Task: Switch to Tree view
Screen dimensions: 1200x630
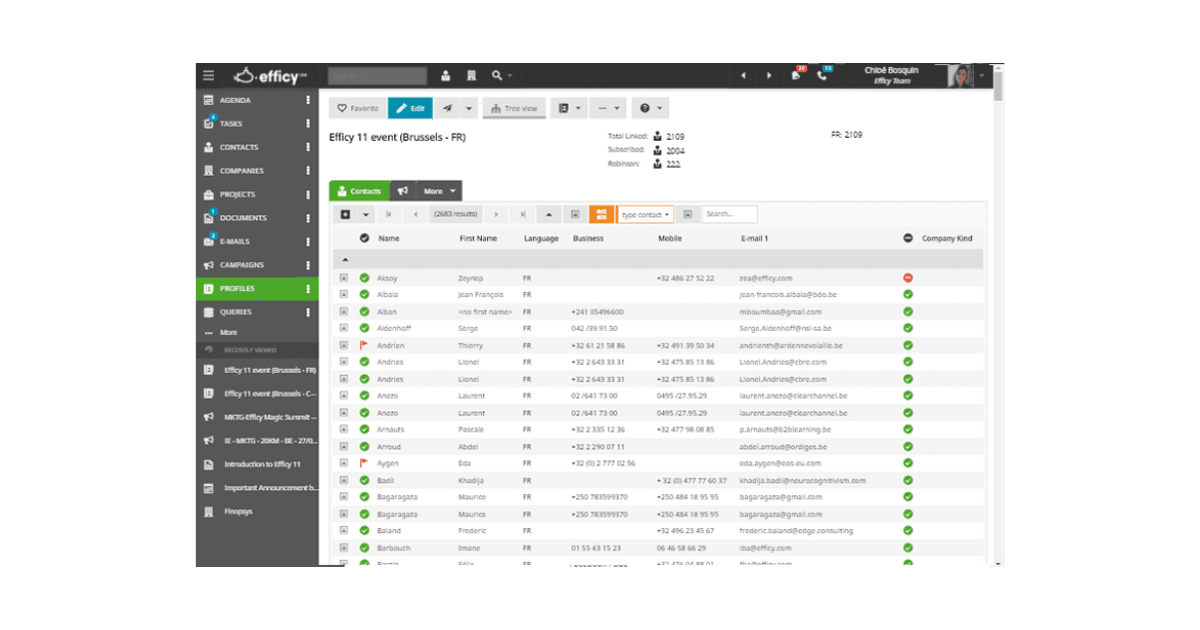Action: coord(514,108)
